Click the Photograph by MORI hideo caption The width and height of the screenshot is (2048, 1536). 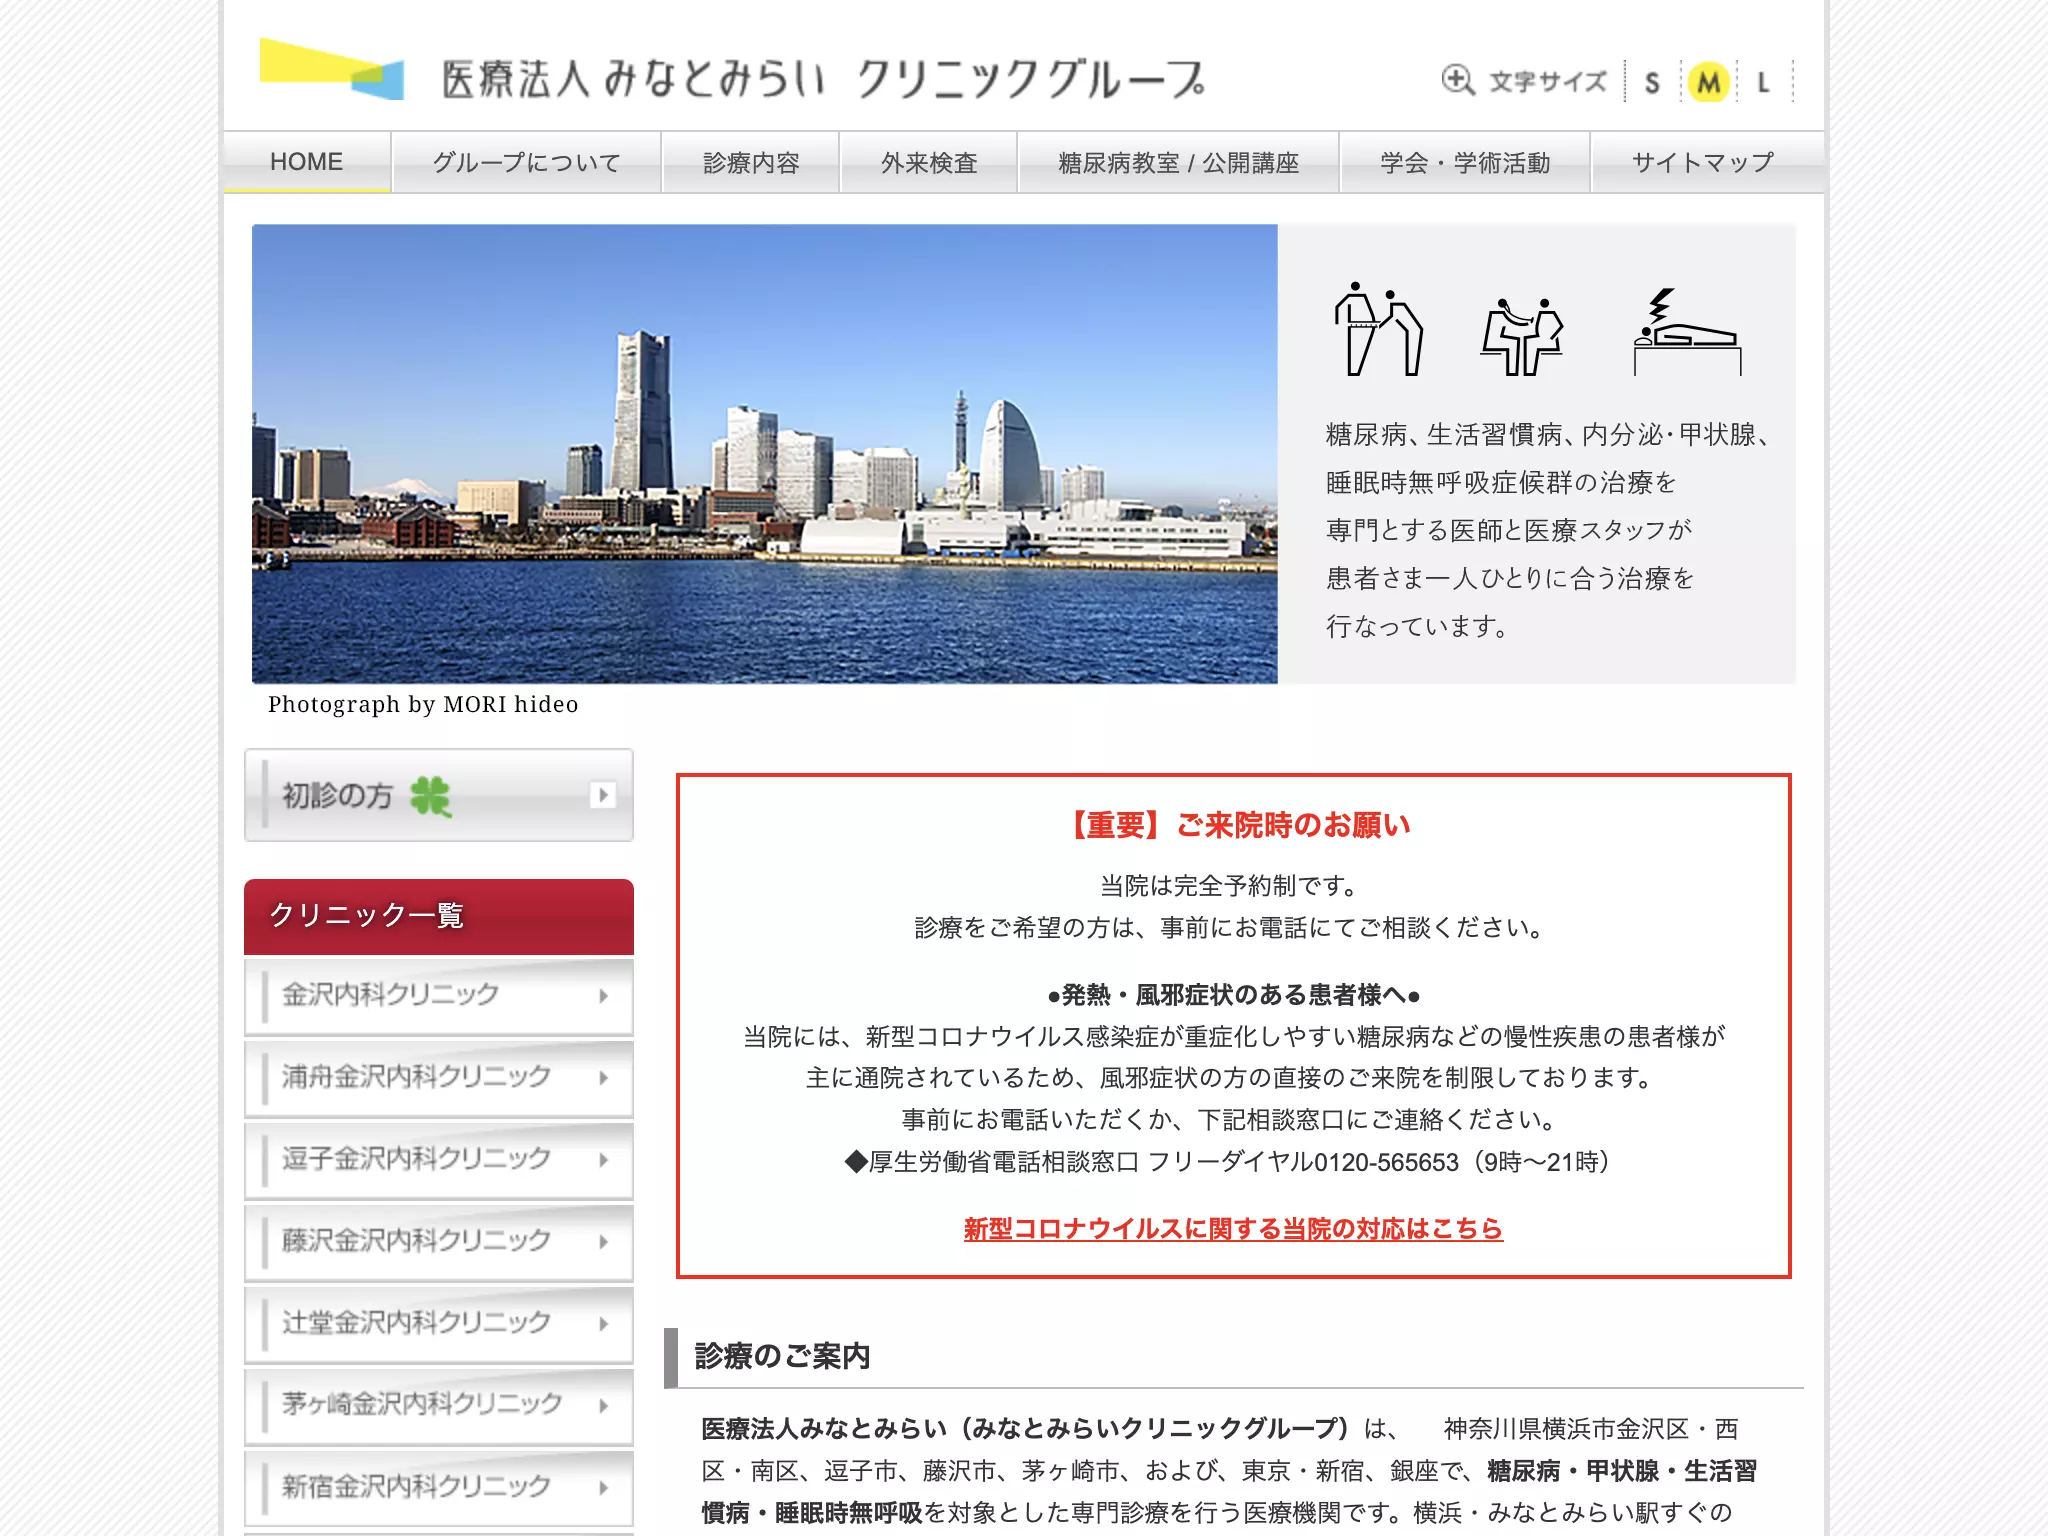(423, 705)
